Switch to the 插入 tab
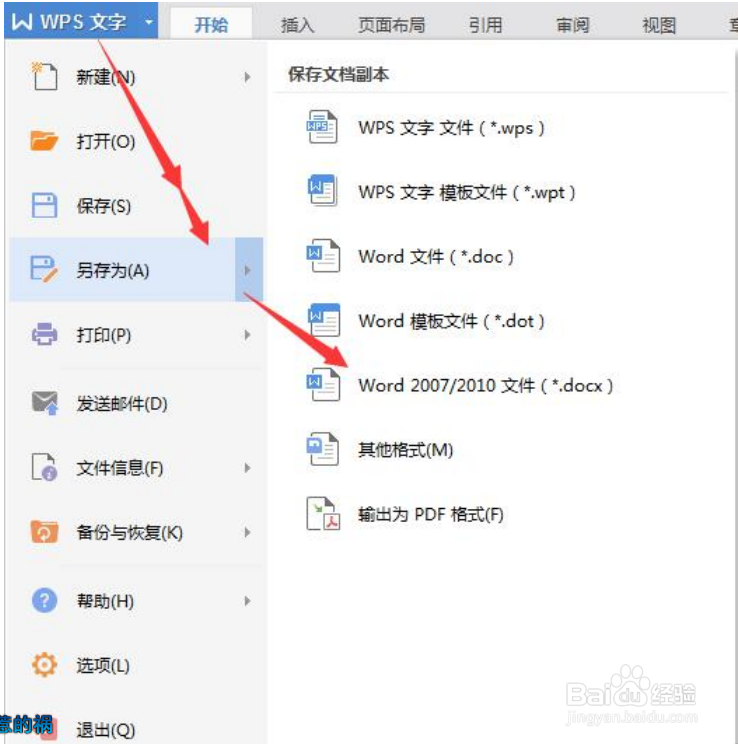Viewport: 738px width, 744px height. tap(297, 25)
